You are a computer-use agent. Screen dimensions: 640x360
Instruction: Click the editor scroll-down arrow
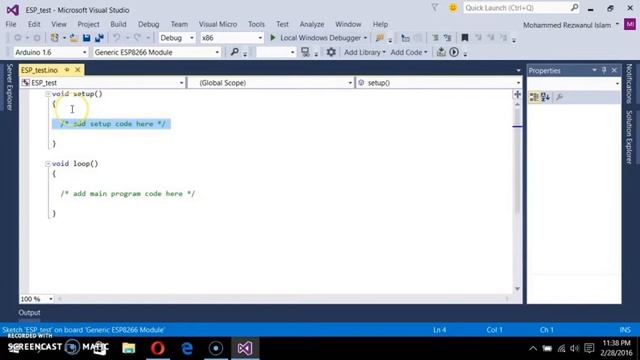[x=517, y=289]
